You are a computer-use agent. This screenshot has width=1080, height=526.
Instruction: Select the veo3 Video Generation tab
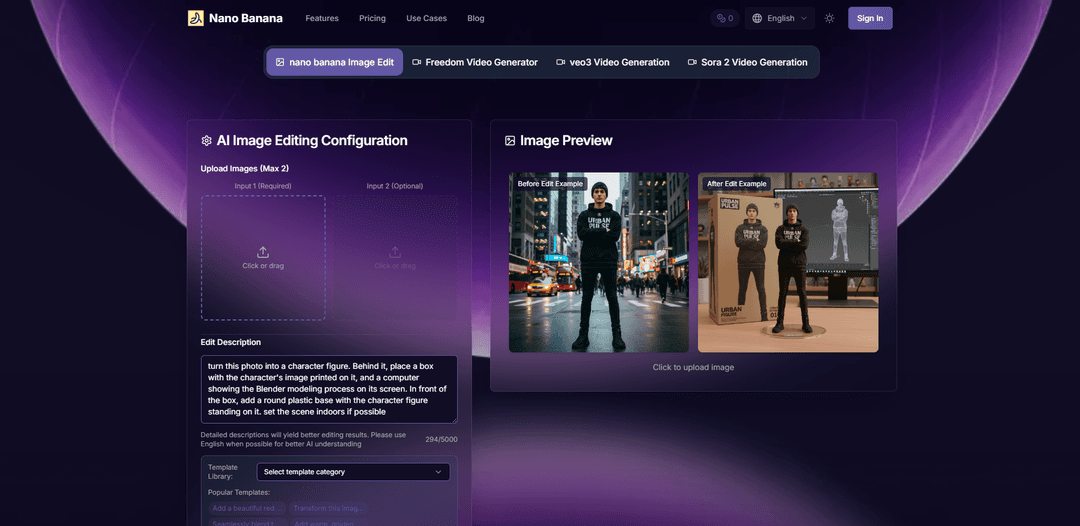tap(612, 62)
